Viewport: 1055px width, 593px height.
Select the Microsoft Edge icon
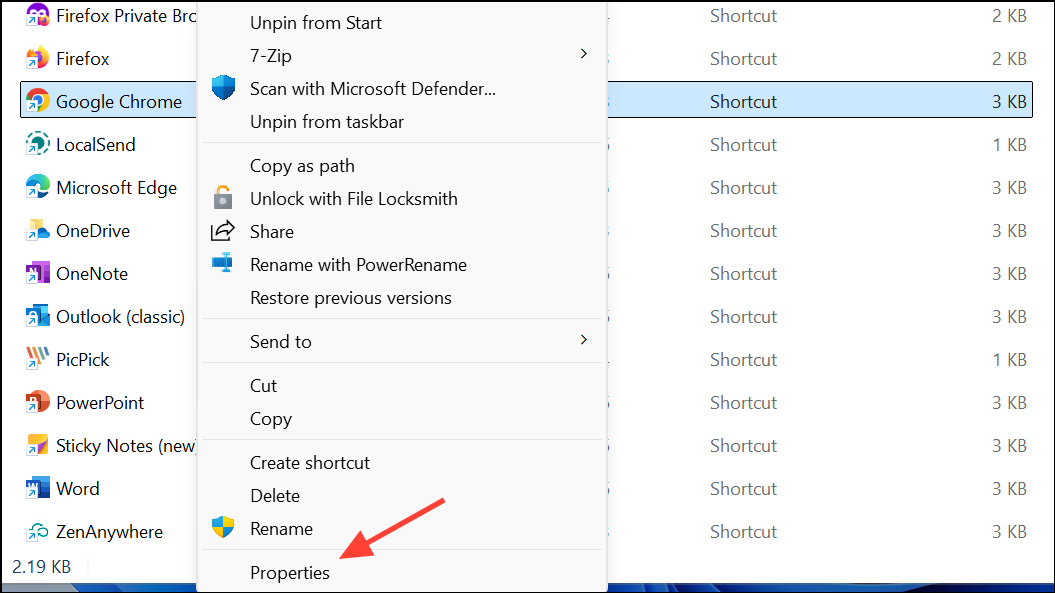[37, 188]
